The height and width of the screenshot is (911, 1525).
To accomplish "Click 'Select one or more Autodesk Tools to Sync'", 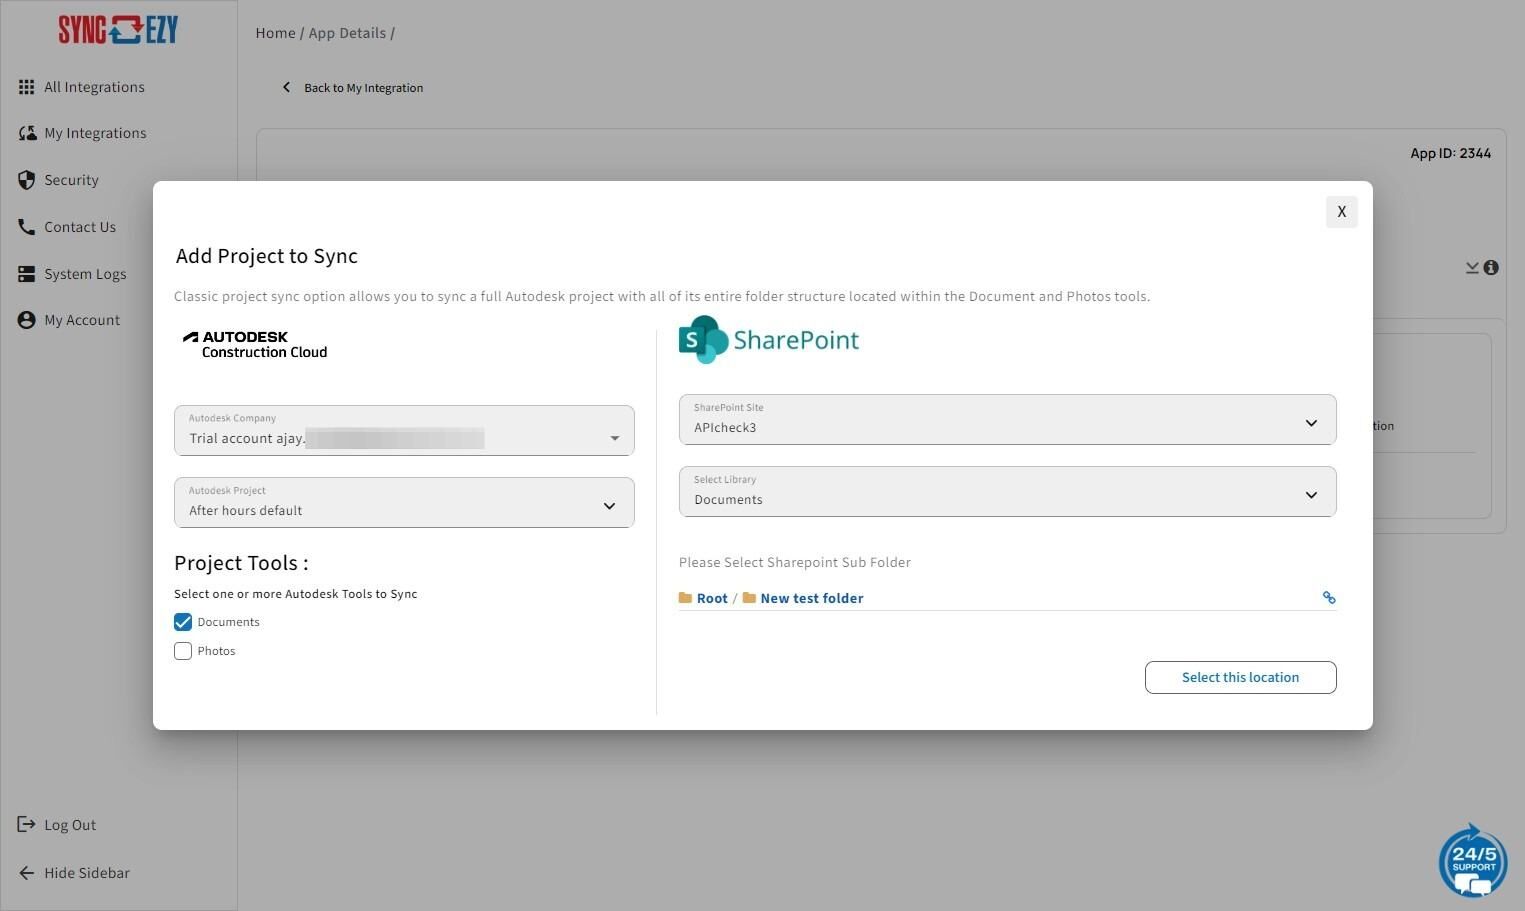I will coord(296,594).
